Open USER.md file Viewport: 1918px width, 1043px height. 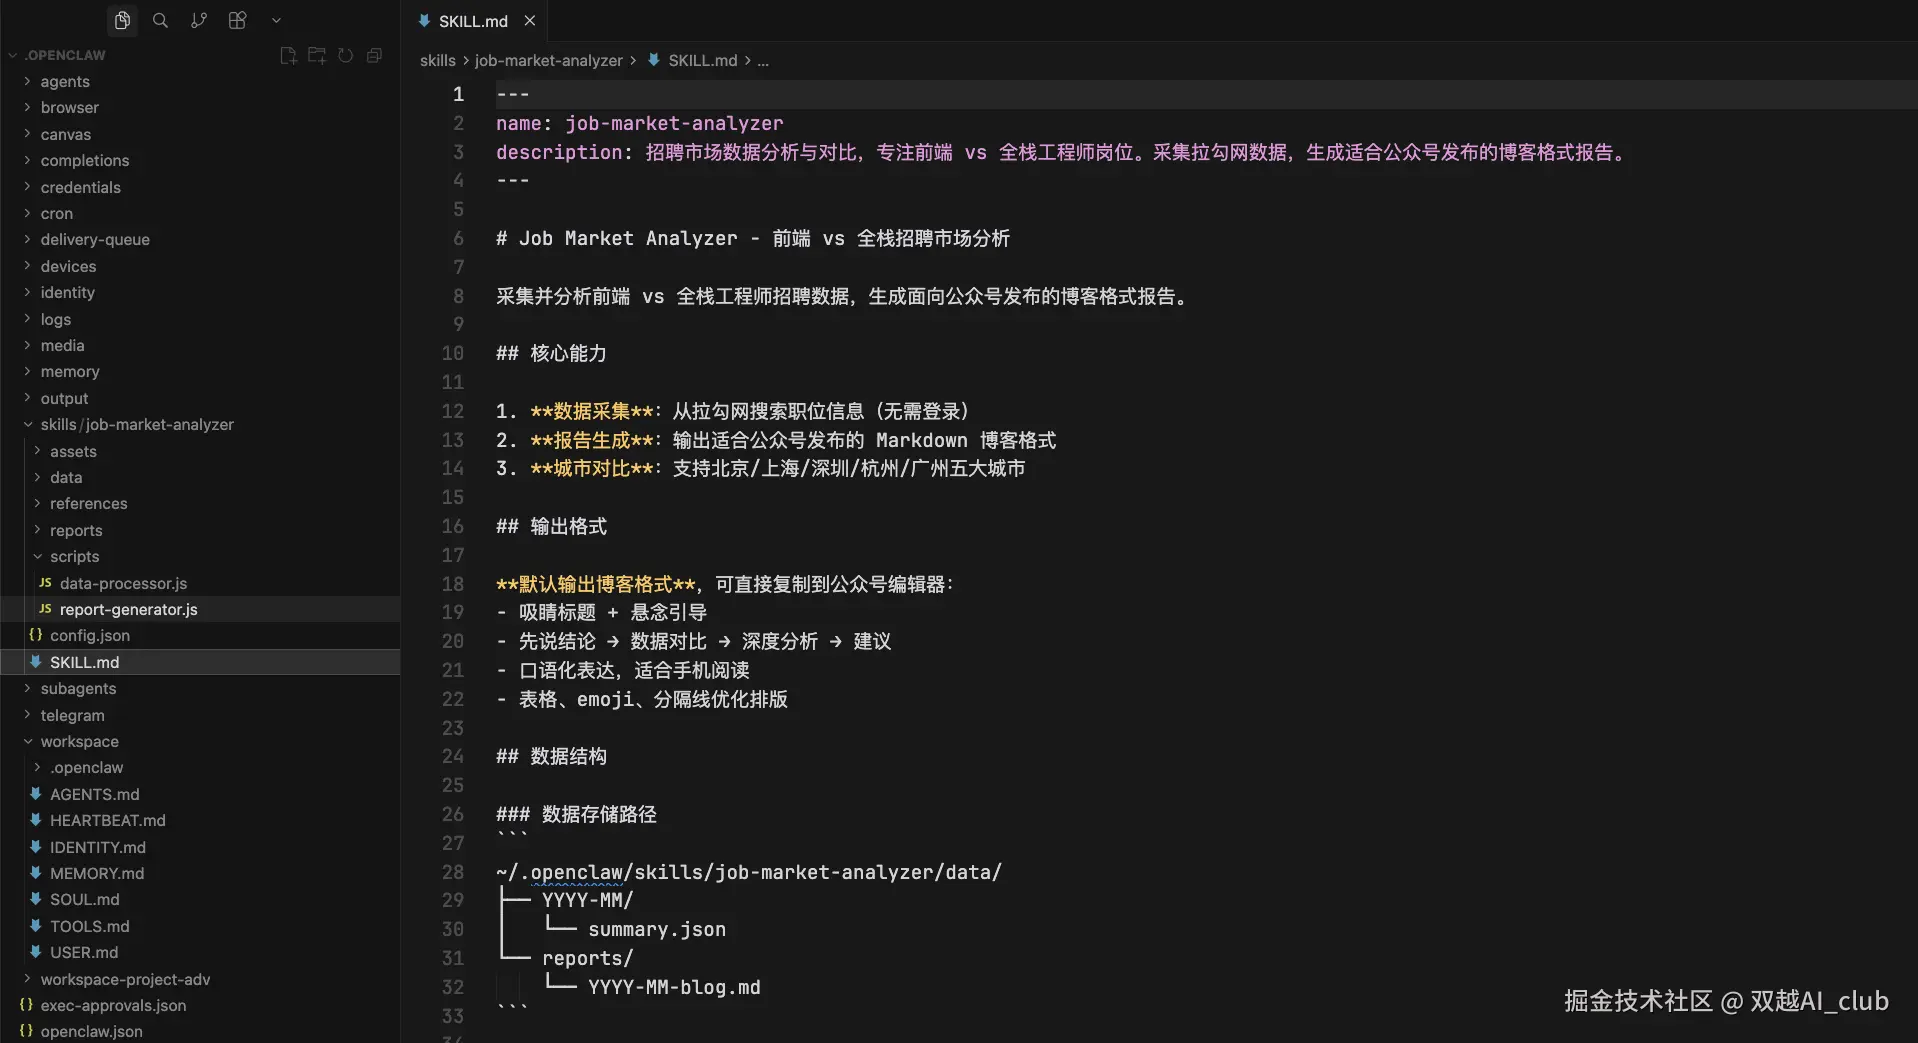[84, 953]
